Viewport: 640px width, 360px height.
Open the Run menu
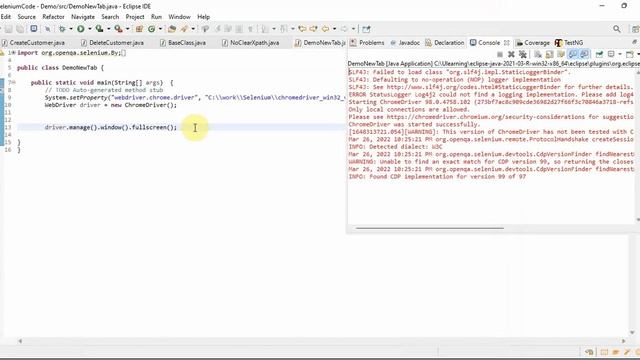pyautogui.click(x=156, y=17)
